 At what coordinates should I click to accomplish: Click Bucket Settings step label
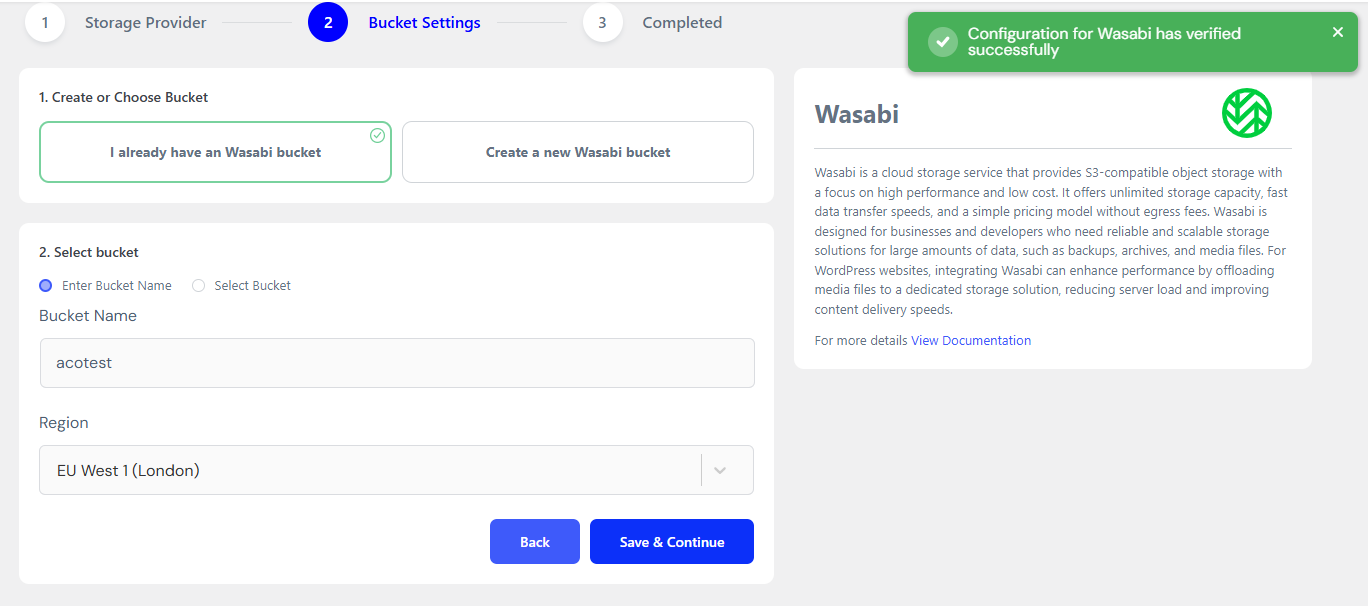425,22
